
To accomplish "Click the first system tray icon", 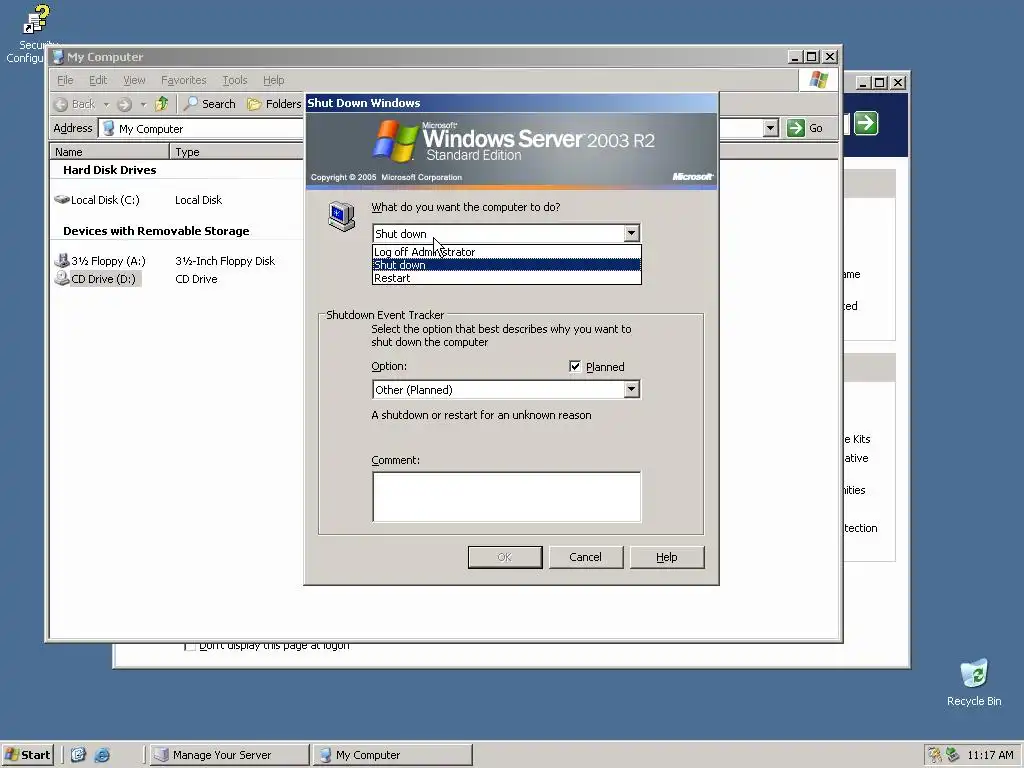I will tap(935, 755).
